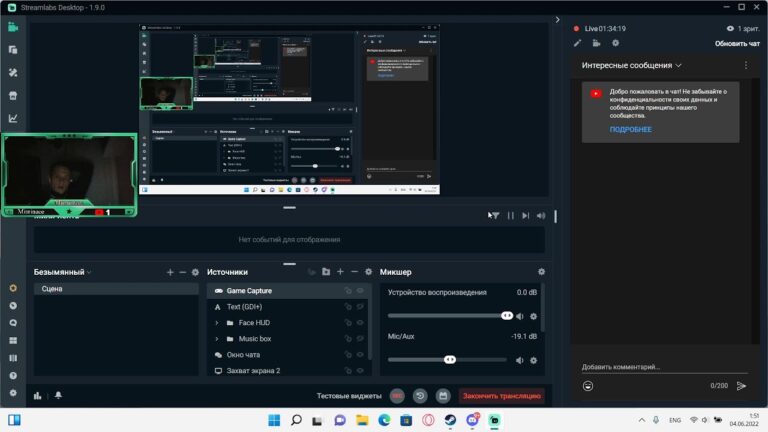The image size is (768, 432).
Task: Toggle visibility of Music box folder
Action: [x=360, y=338]
